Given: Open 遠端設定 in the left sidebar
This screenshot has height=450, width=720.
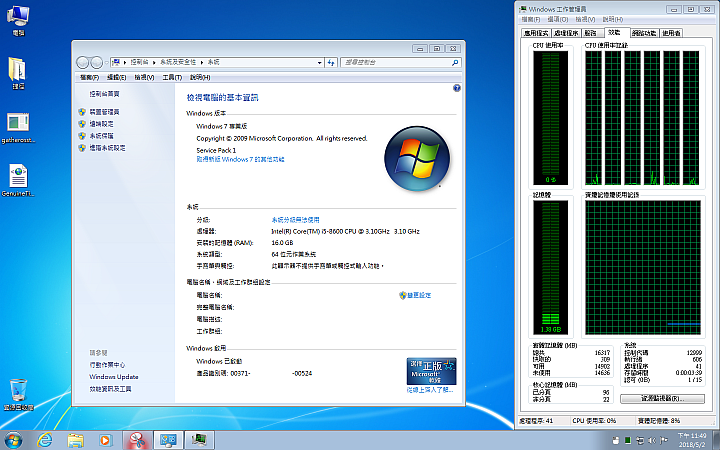Looking at the screenshot, I should [x=101, y=124].
